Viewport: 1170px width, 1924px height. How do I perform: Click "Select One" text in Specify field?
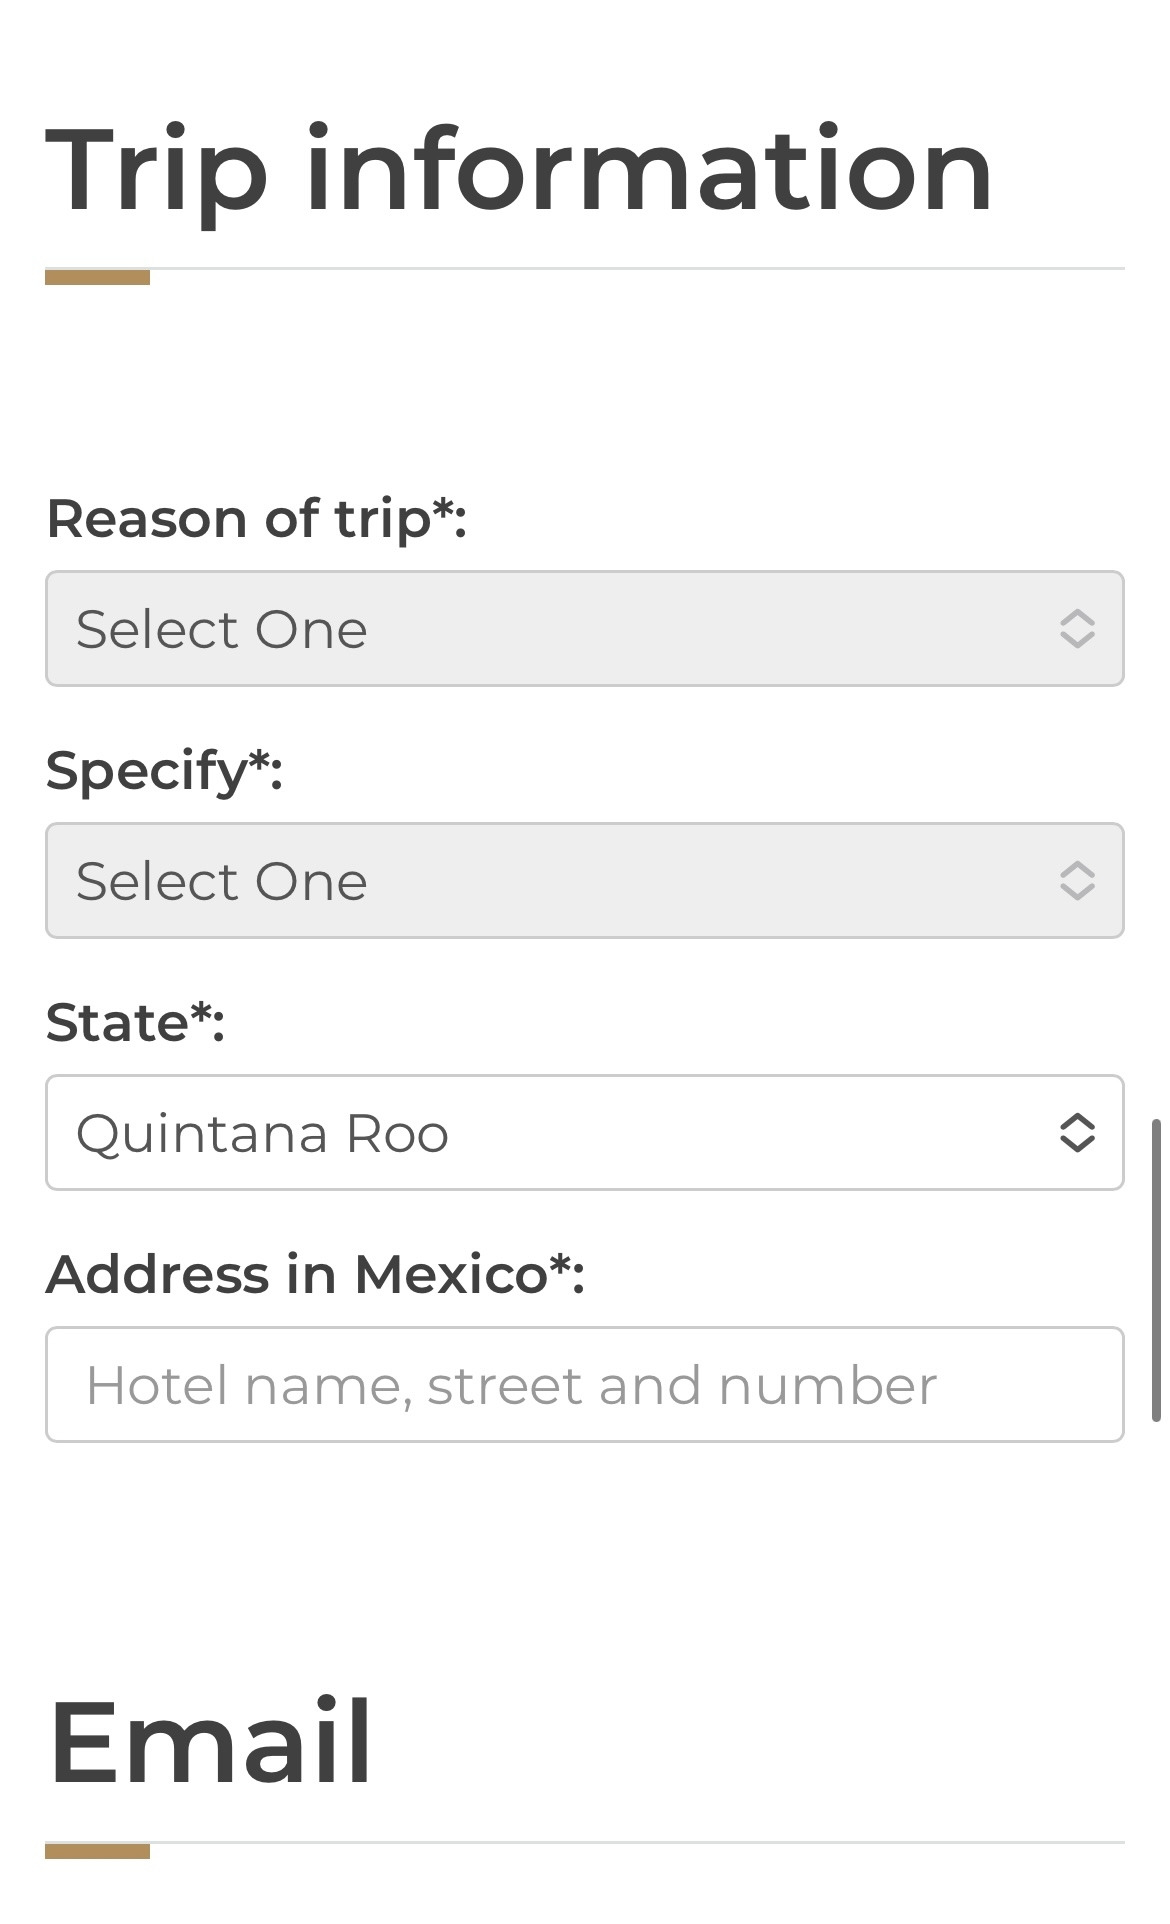[222, 882]
